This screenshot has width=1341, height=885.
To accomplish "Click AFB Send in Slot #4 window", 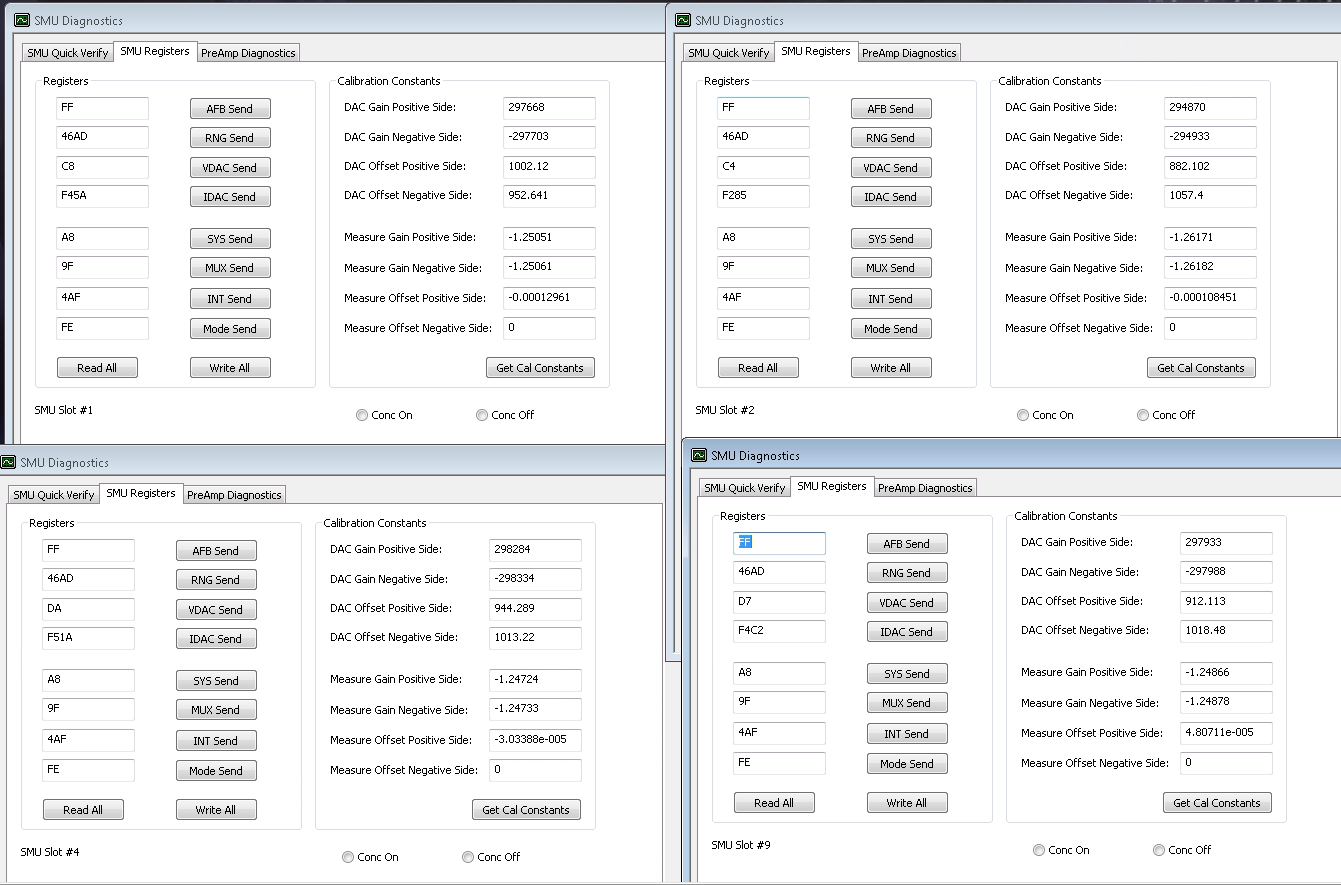I will click(216, 551).
